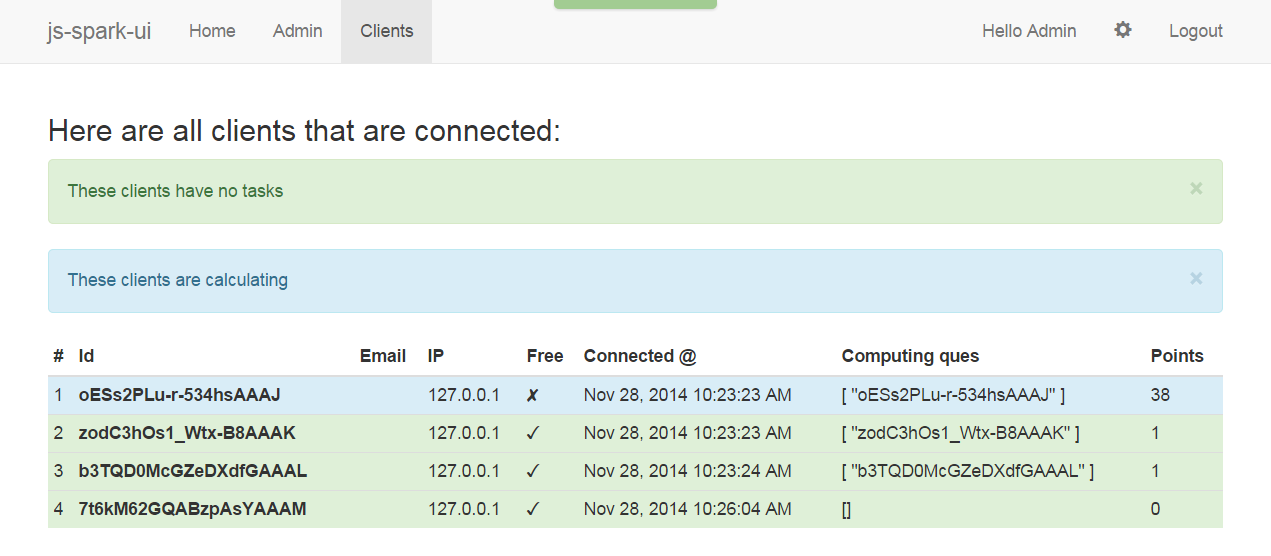Select client row oESs2PLu-r-534hsAAAJ
The width and height of the screenshot is (1271, 556).
coord(635,396)
